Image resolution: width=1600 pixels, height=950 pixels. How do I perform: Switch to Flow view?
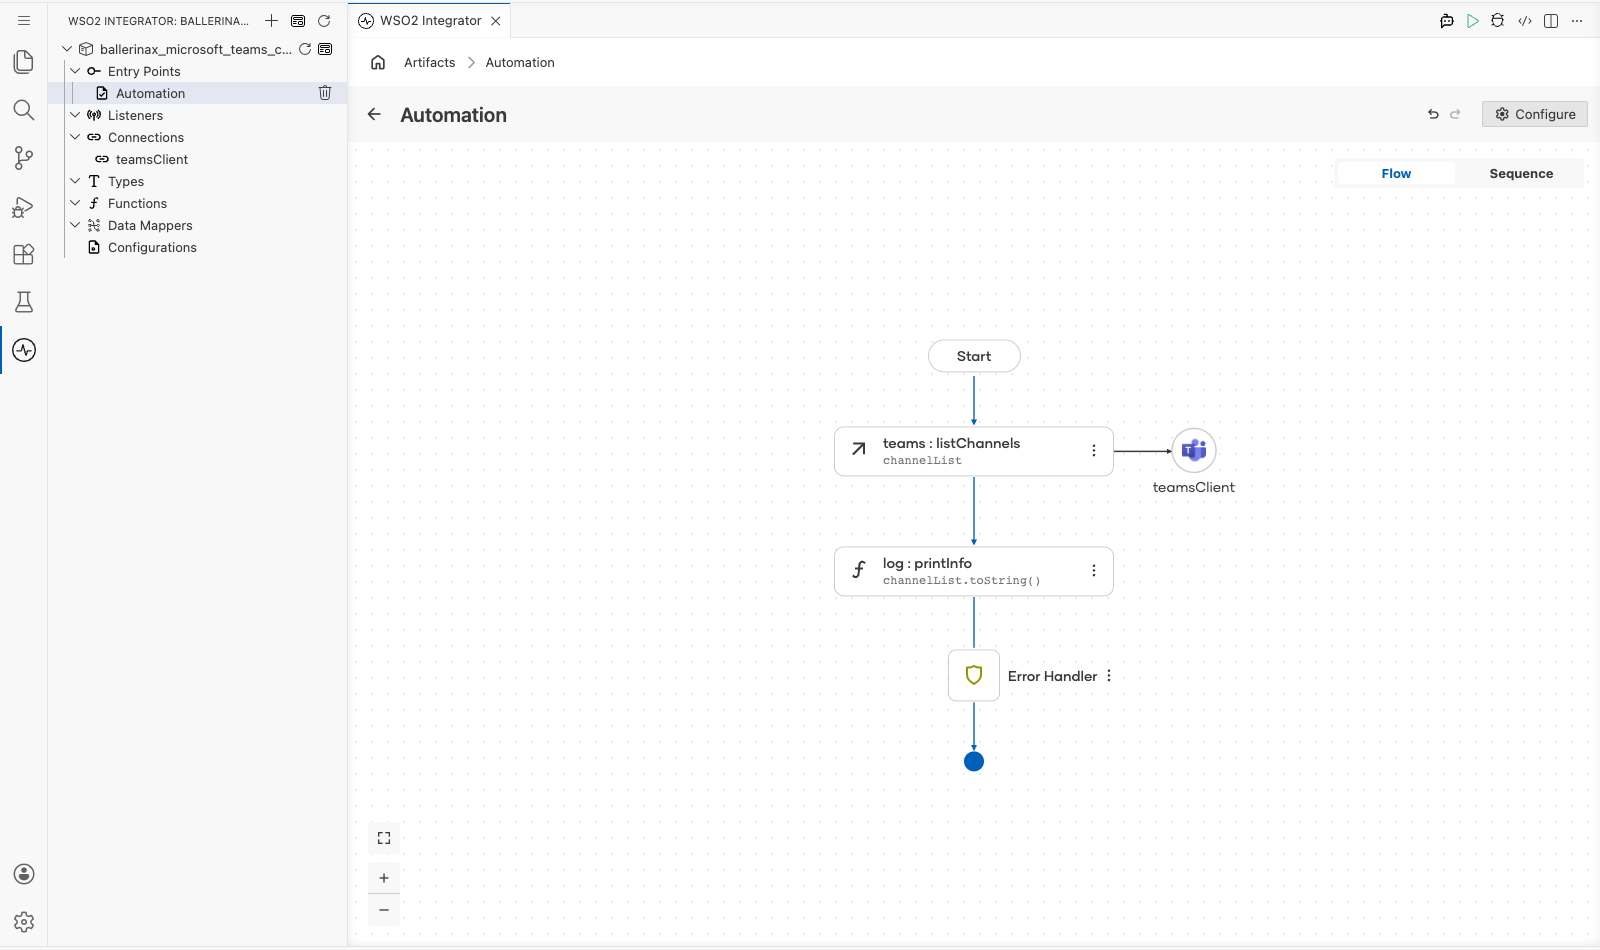(1396, 173)
